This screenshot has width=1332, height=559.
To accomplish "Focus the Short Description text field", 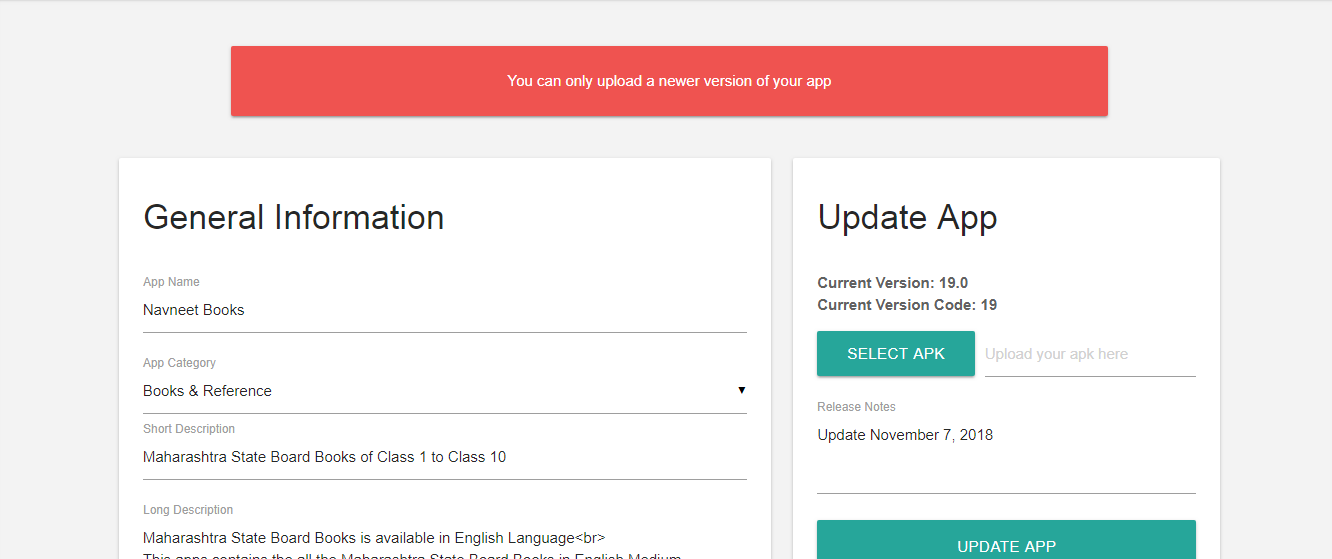I will coord(444,457).
